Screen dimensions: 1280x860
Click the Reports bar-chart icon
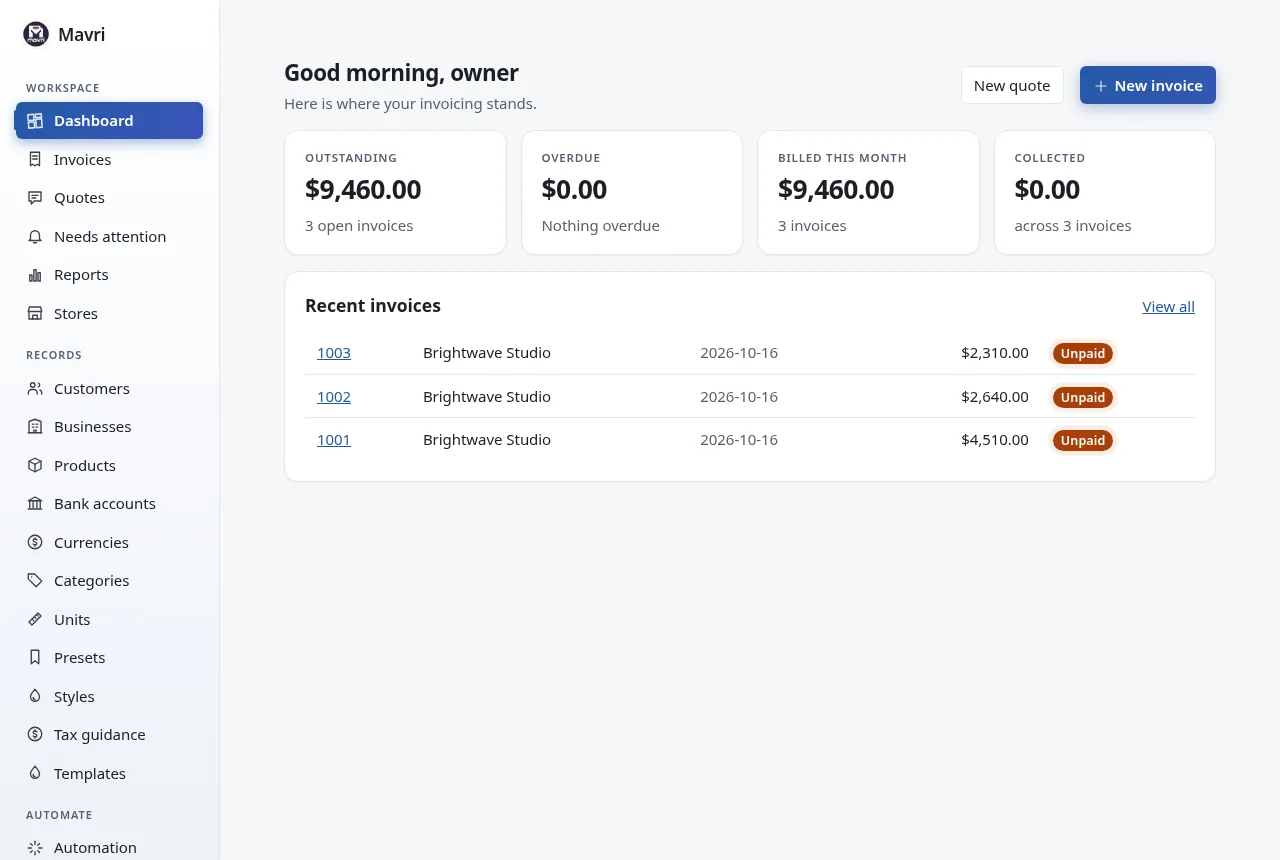click(35, 275)
